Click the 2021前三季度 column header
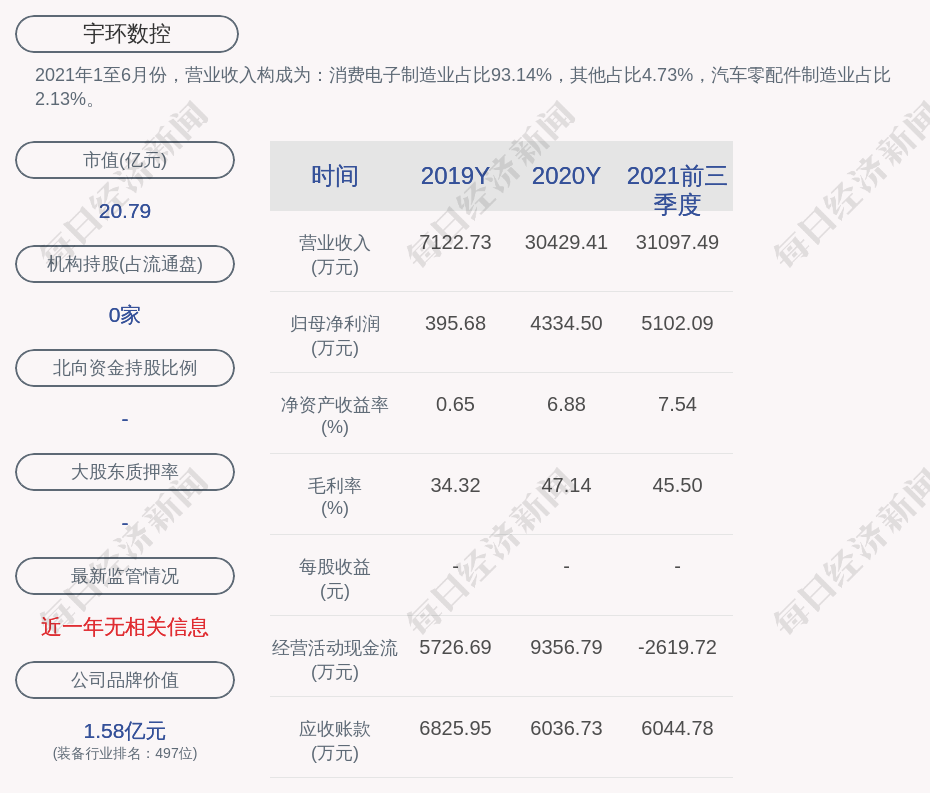Image resolution: width=930 pixels, height=793 pixels. point(677,190)
